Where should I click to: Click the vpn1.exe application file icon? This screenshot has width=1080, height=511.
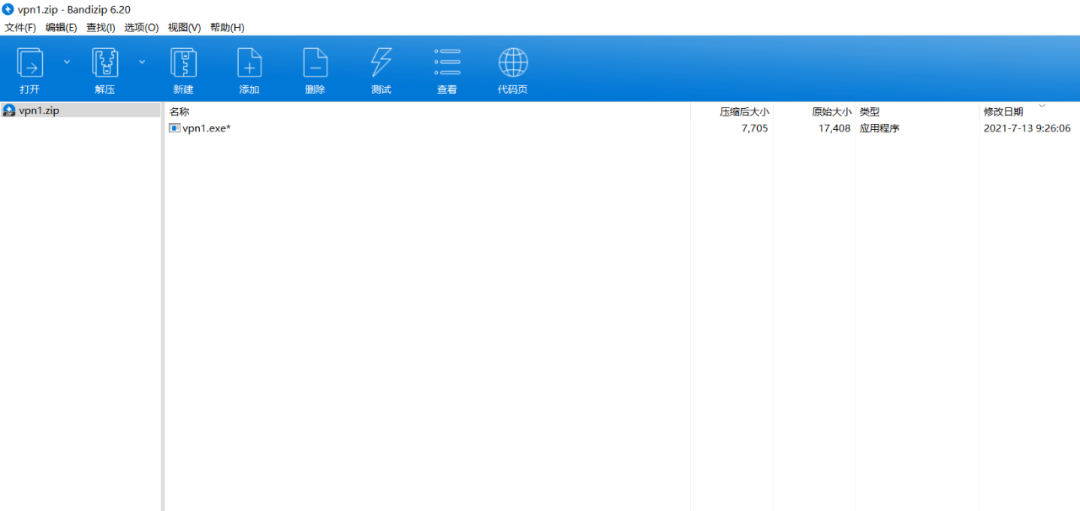tap(175, 128)
